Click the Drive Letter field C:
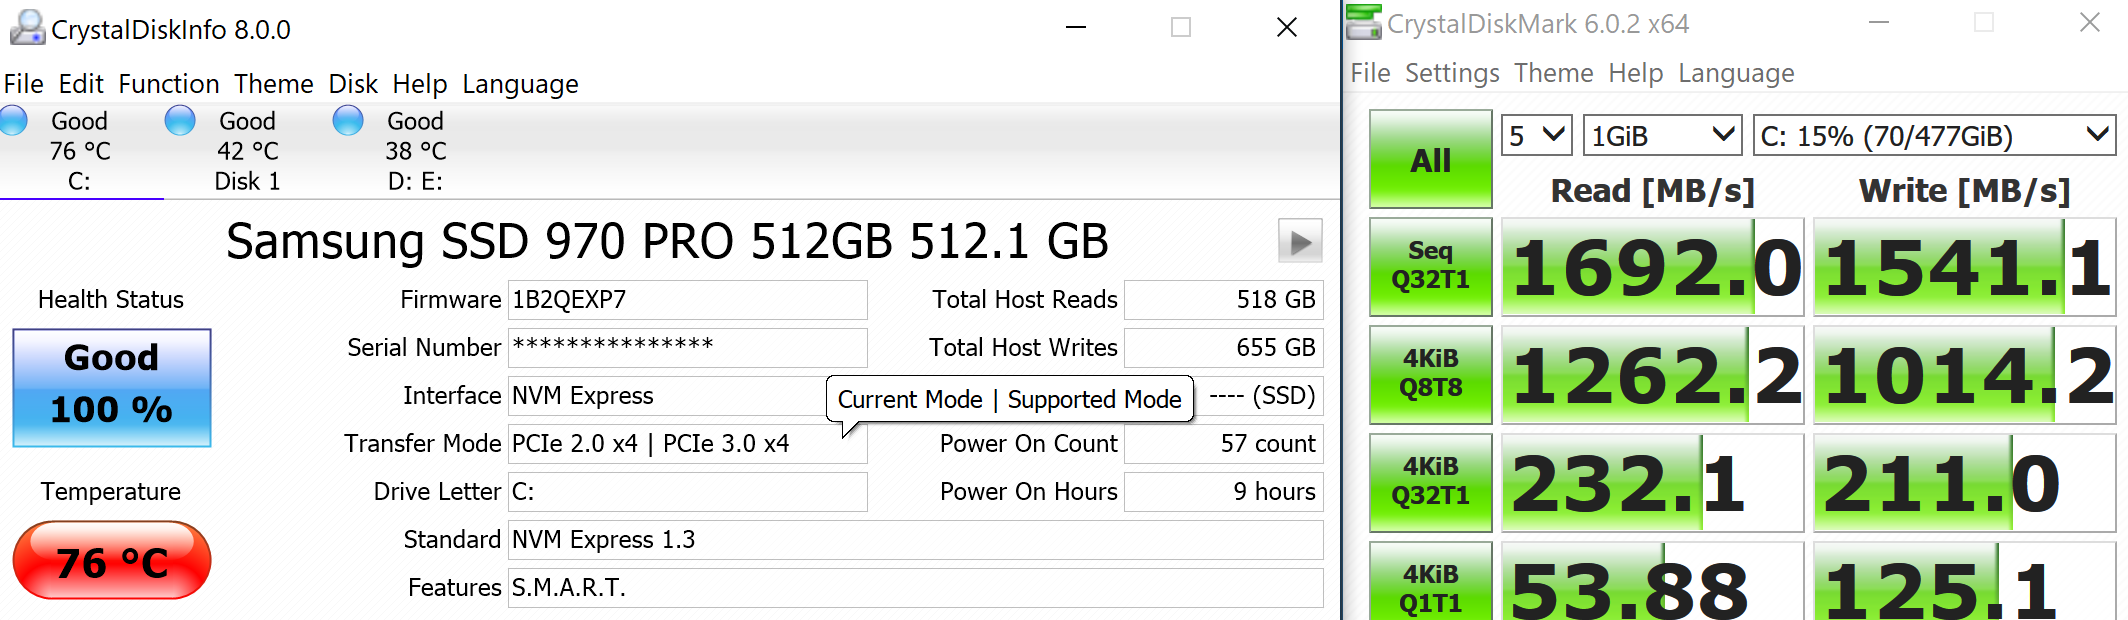This screenshot has width=2128, height=620. tap(688, 492)
